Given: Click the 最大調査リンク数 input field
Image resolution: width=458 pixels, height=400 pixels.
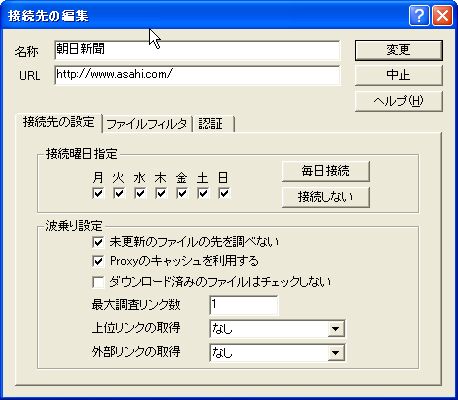Looking at the screenshot, I should point(244,305).
